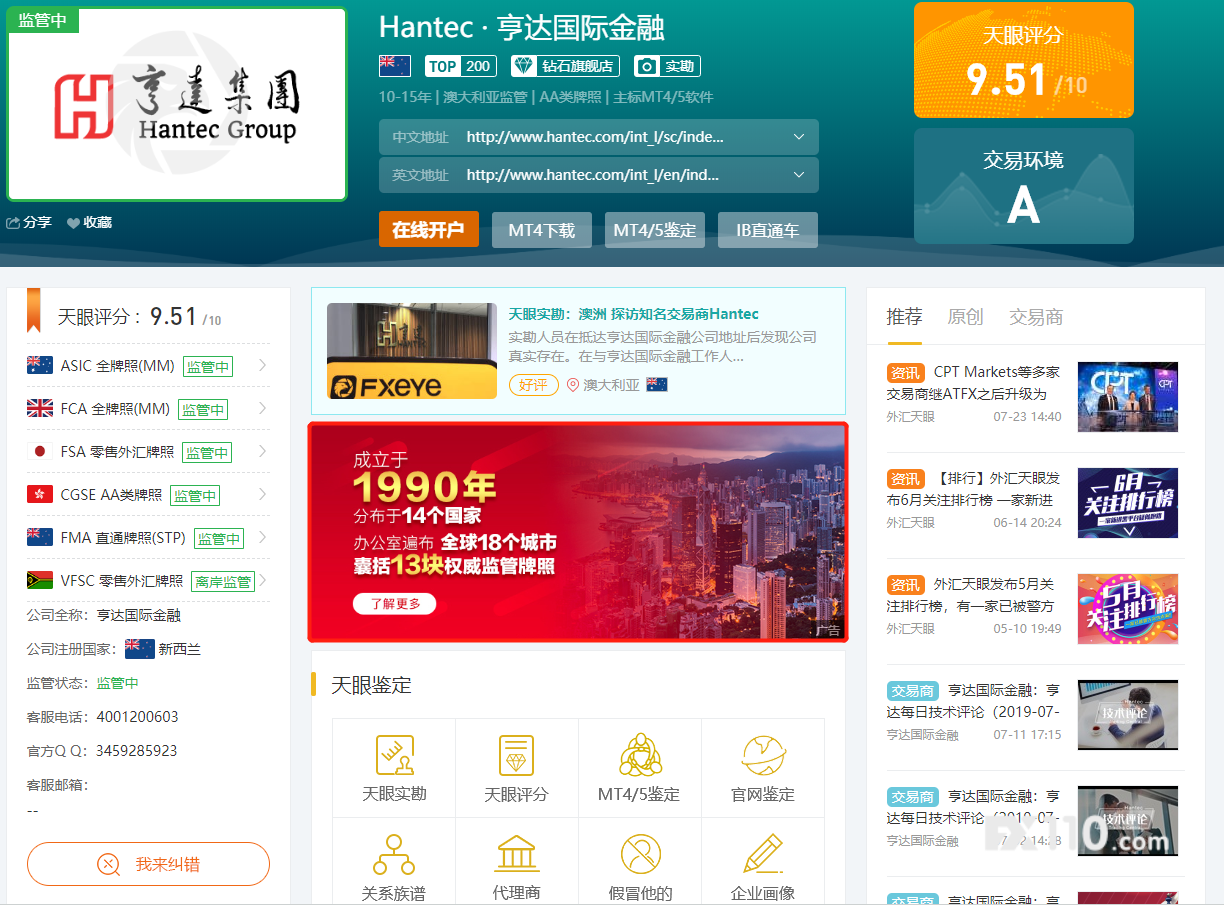Open the 企业画像 pencil icon

click(763, 855)
